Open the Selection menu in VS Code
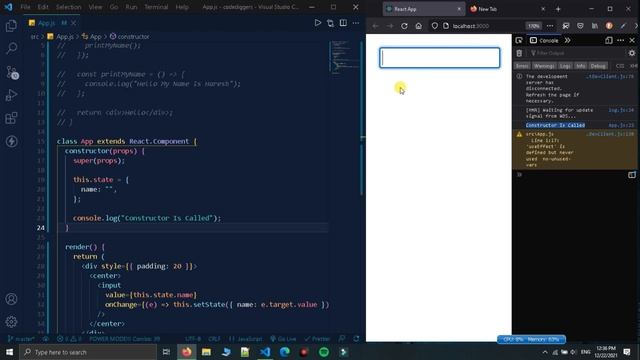The height and width of the screenshot is (360, 640). [x=69, y=7]
